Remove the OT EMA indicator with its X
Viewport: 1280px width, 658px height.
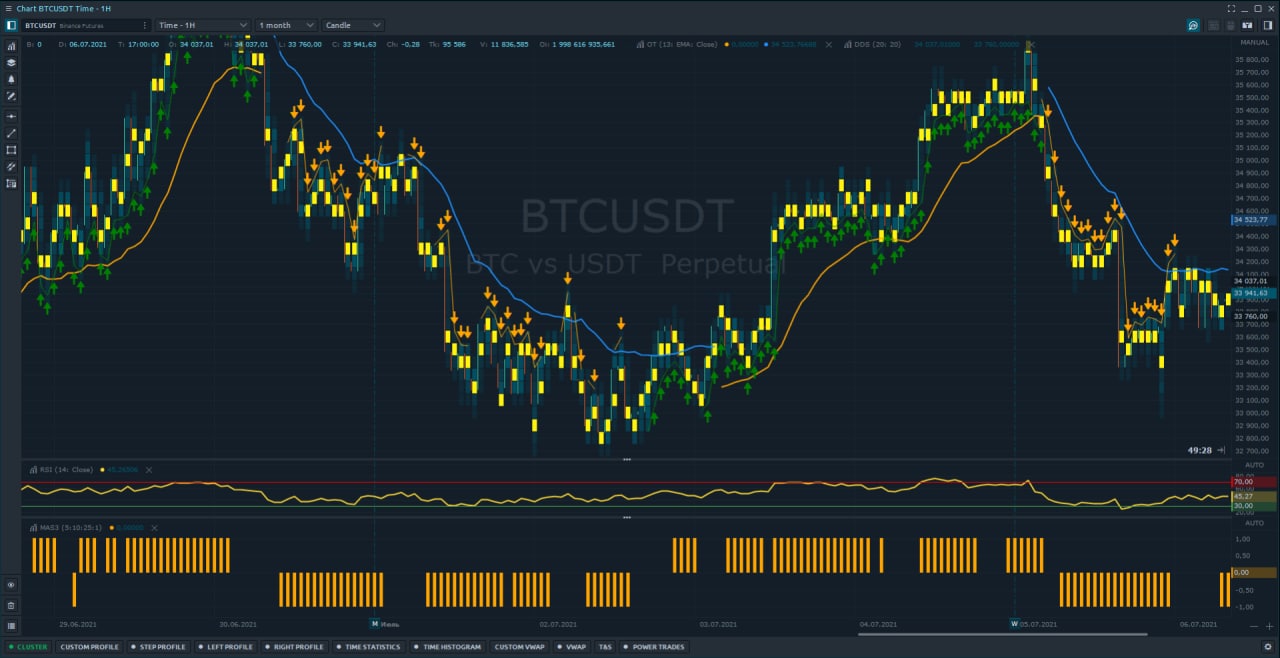tap(827, 44)
